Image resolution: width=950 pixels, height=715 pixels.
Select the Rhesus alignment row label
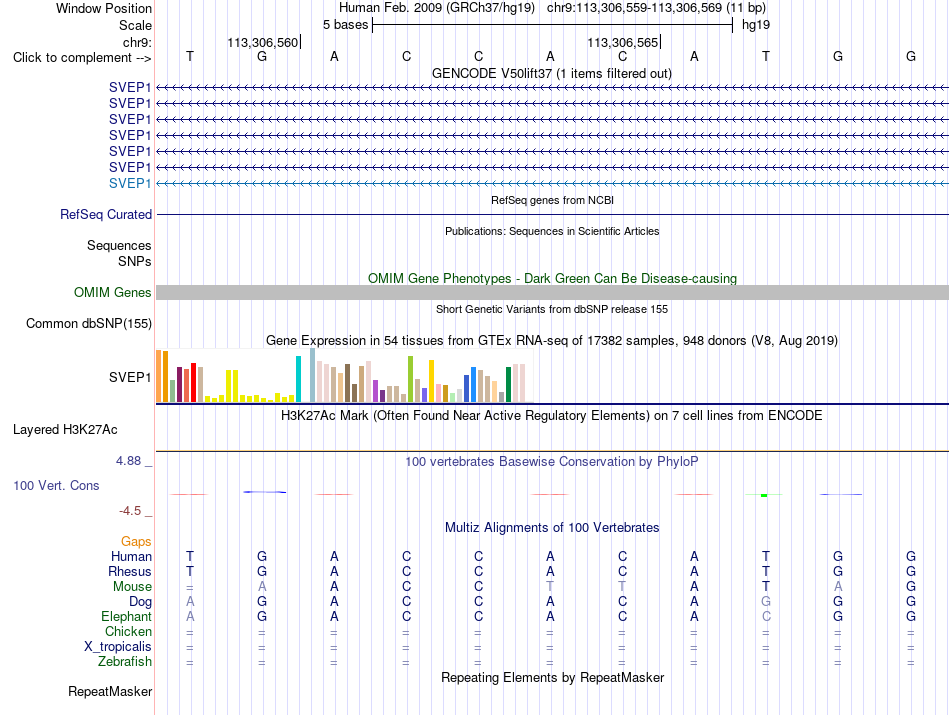pyautogui.click(x=130, y=571)
